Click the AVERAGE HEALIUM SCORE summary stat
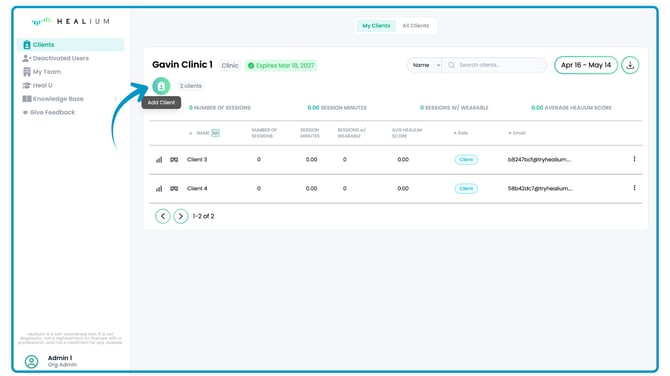 pos(571,108)
